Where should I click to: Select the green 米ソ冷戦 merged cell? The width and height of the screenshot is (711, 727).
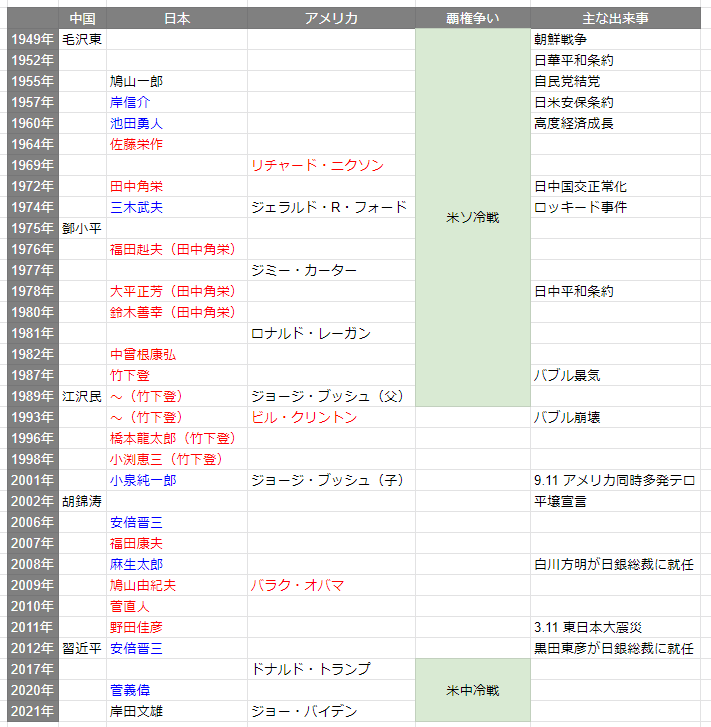pos(472,218)
